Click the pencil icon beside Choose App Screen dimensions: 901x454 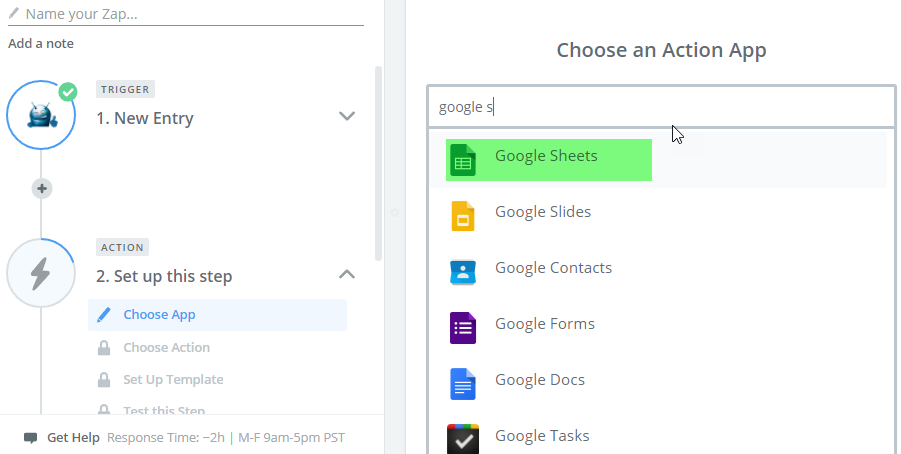(x=104, y=315)
